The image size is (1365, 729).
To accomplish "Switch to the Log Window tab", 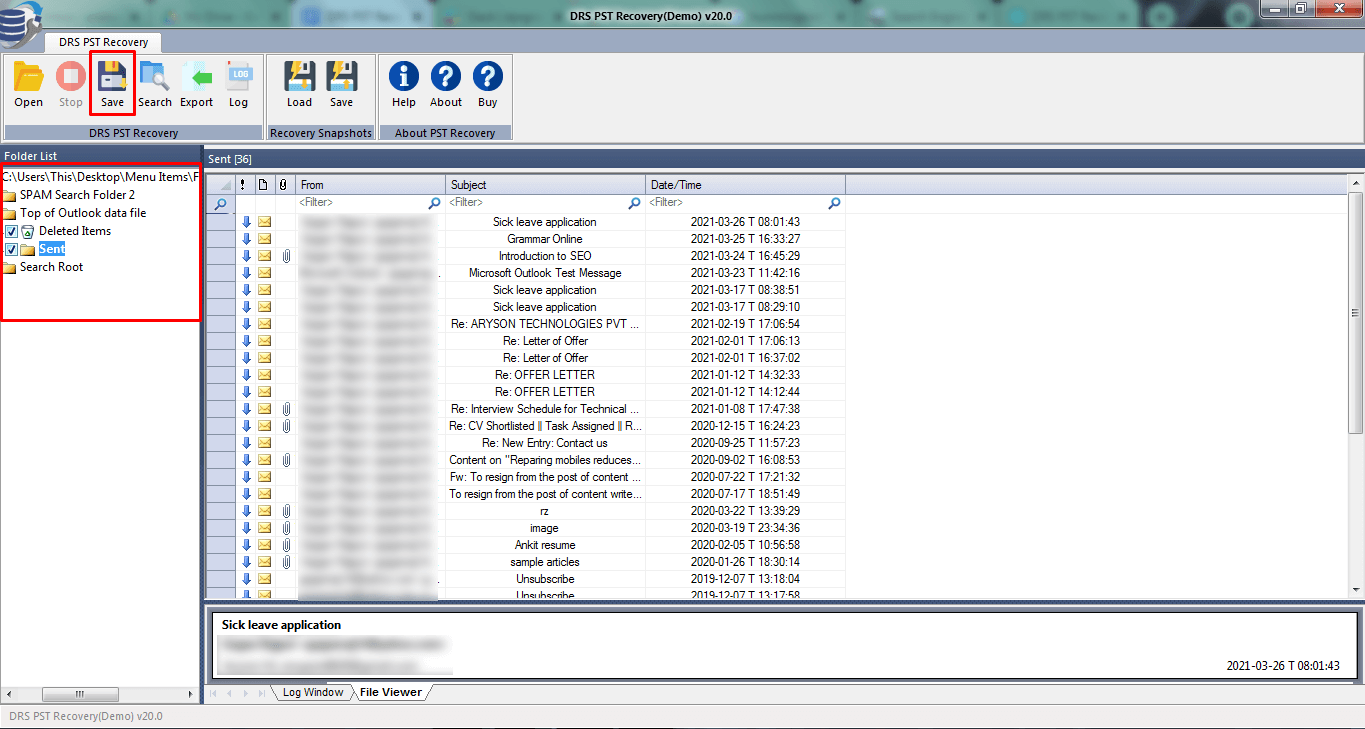I will [x=312, y=692].
